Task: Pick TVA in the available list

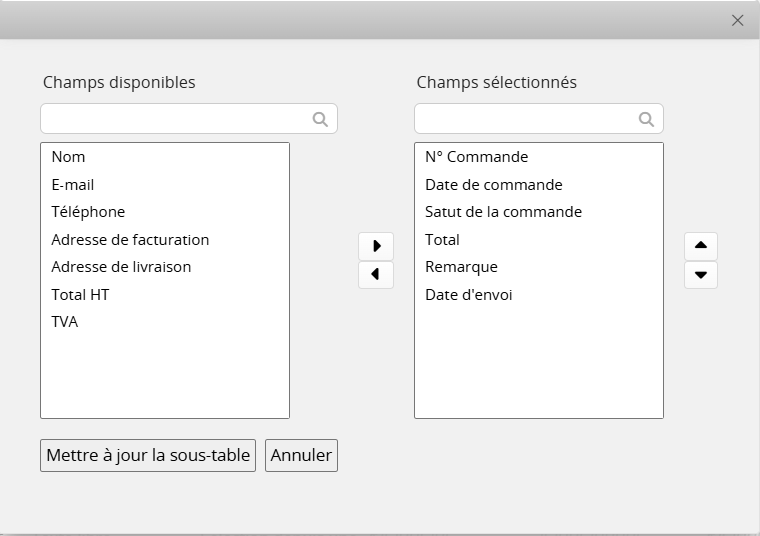Action: pos(65,322)
